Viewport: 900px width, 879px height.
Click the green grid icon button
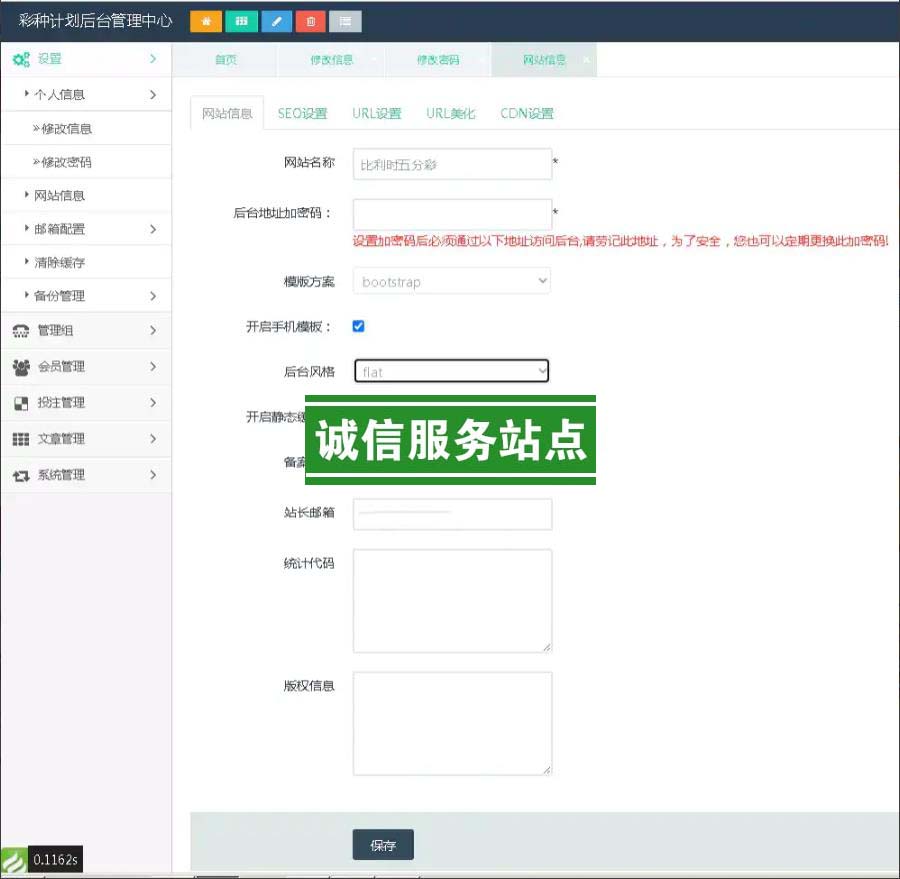point(241,21)
